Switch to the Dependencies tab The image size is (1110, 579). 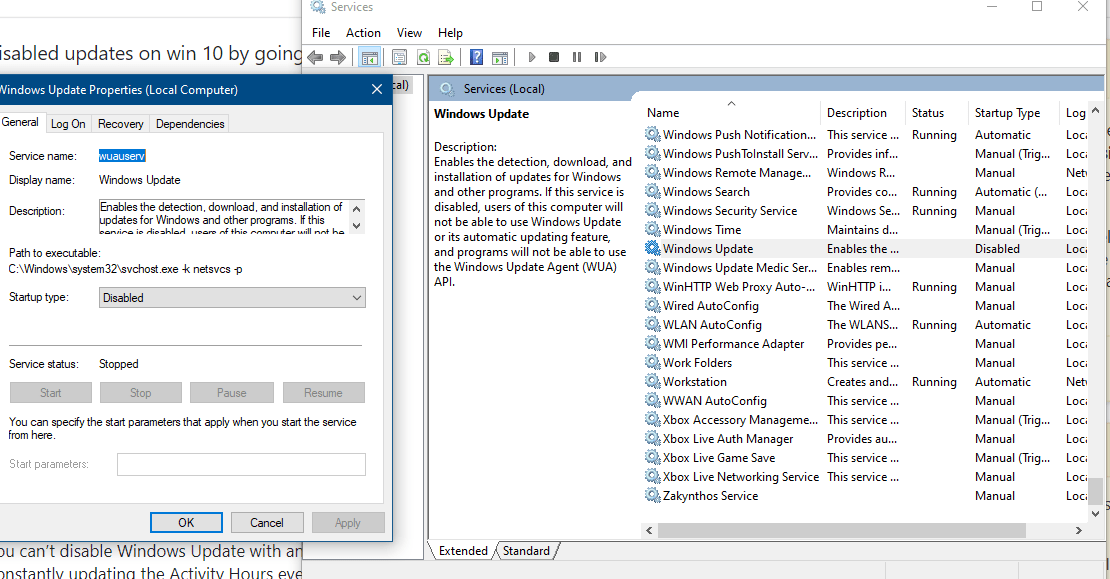tap(190, 124)
